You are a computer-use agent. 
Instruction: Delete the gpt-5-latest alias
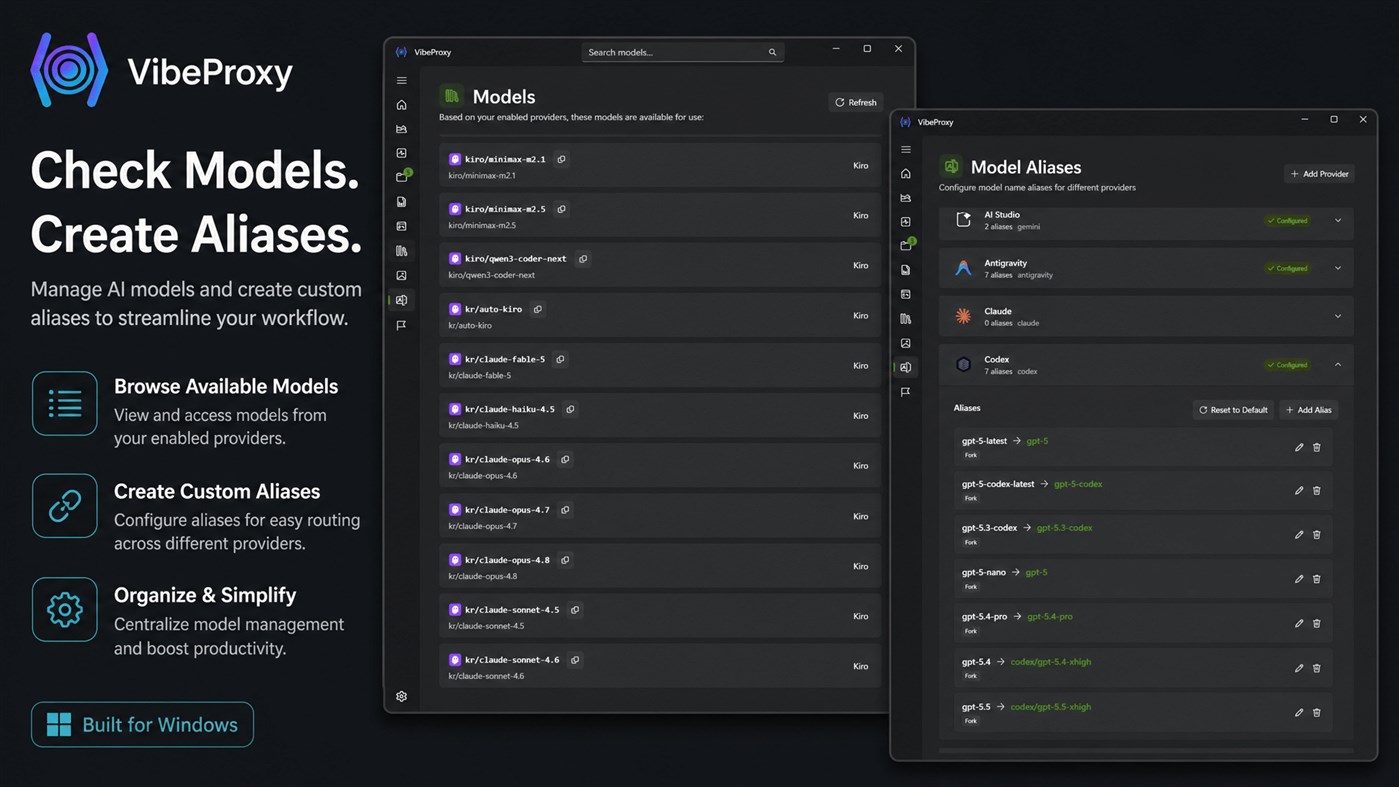(1317, 447)
